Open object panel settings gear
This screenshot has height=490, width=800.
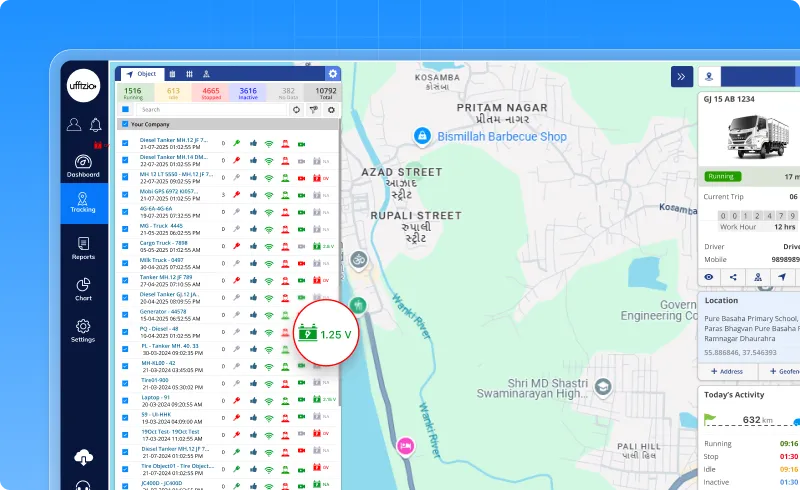[333, 74]
